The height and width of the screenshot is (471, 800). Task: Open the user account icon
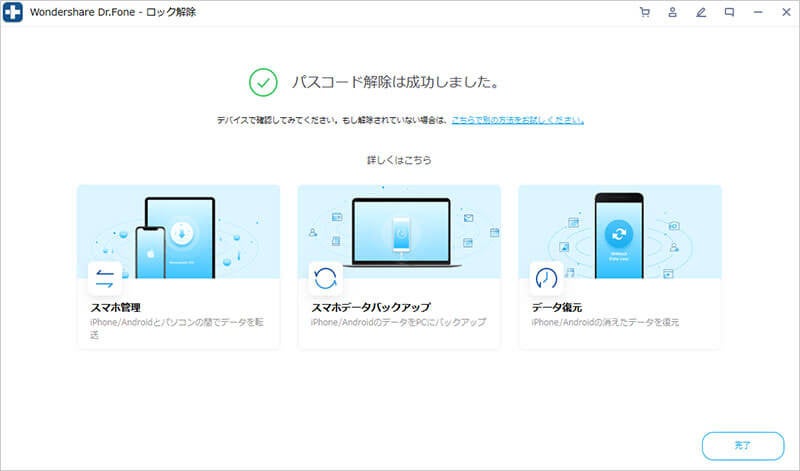click(x=672, y=12)
